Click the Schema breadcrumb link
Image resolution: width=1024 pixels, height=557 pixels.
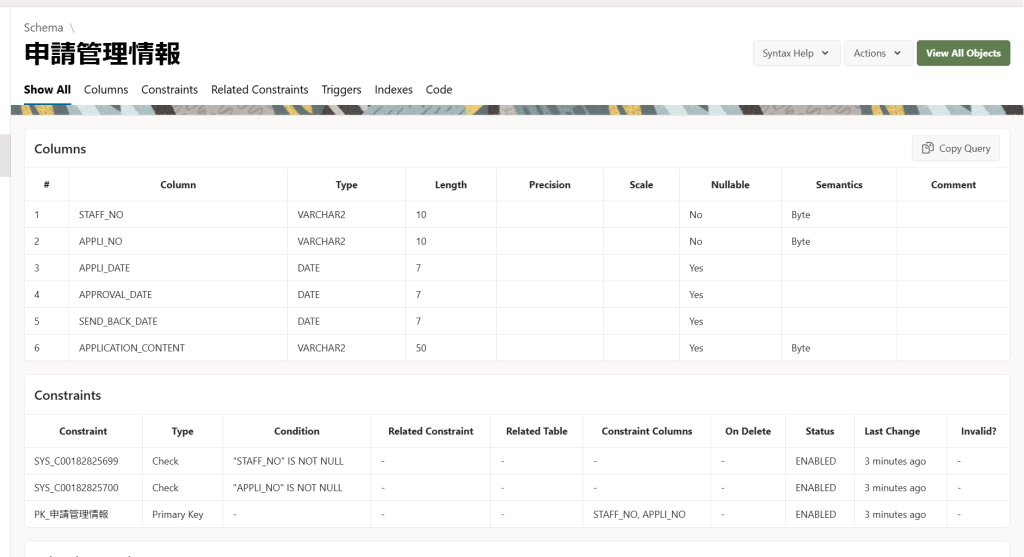pyautogui.click(x=43, y=28)
